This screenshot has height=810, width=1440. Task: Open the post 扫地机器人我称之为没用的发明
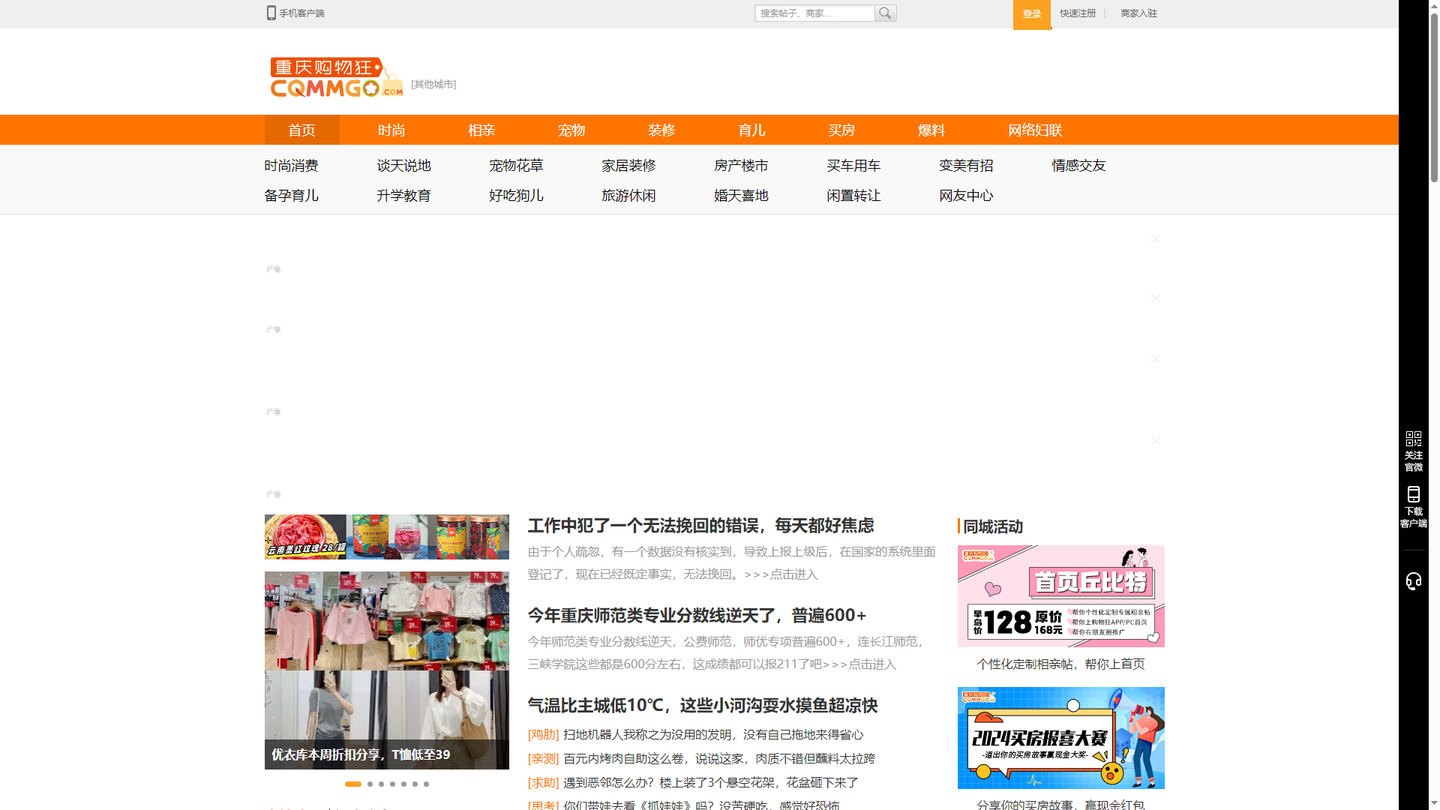pyautogui.click(x=713, y=735)
